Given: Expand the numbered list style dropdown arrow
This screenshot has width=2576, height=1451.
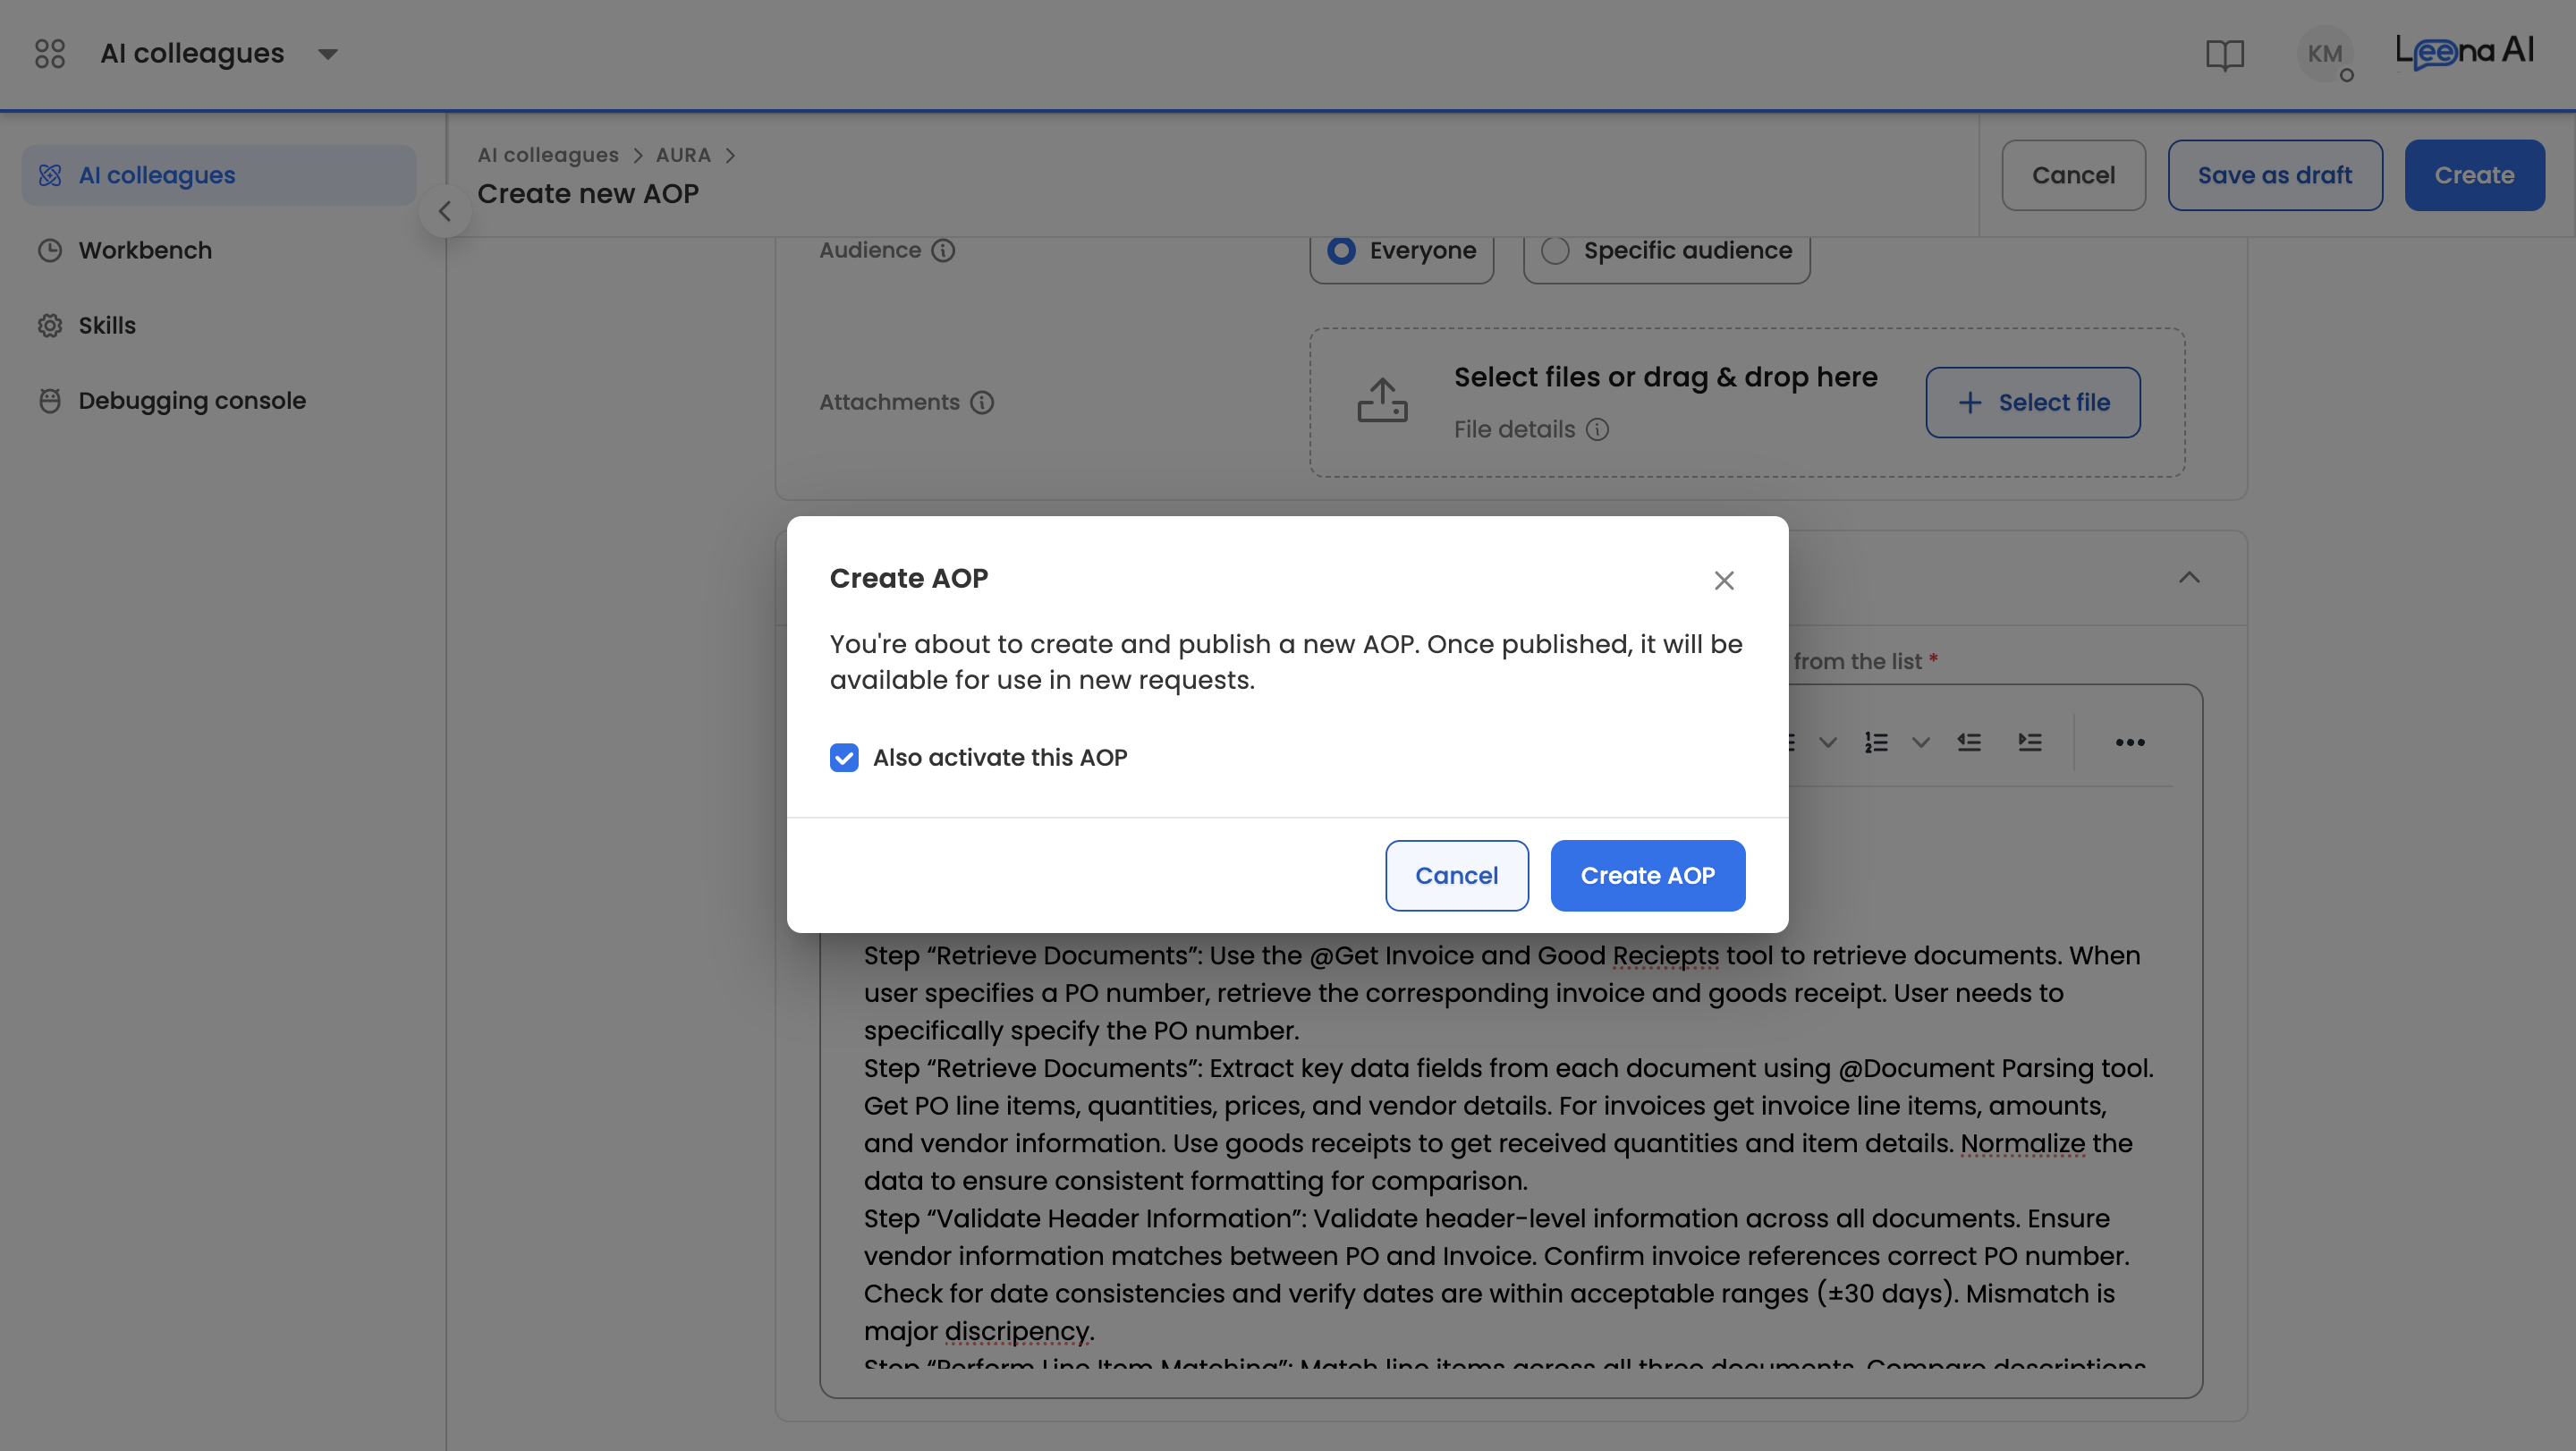Looking at the screenshot, I should (x=1920, y=742).
